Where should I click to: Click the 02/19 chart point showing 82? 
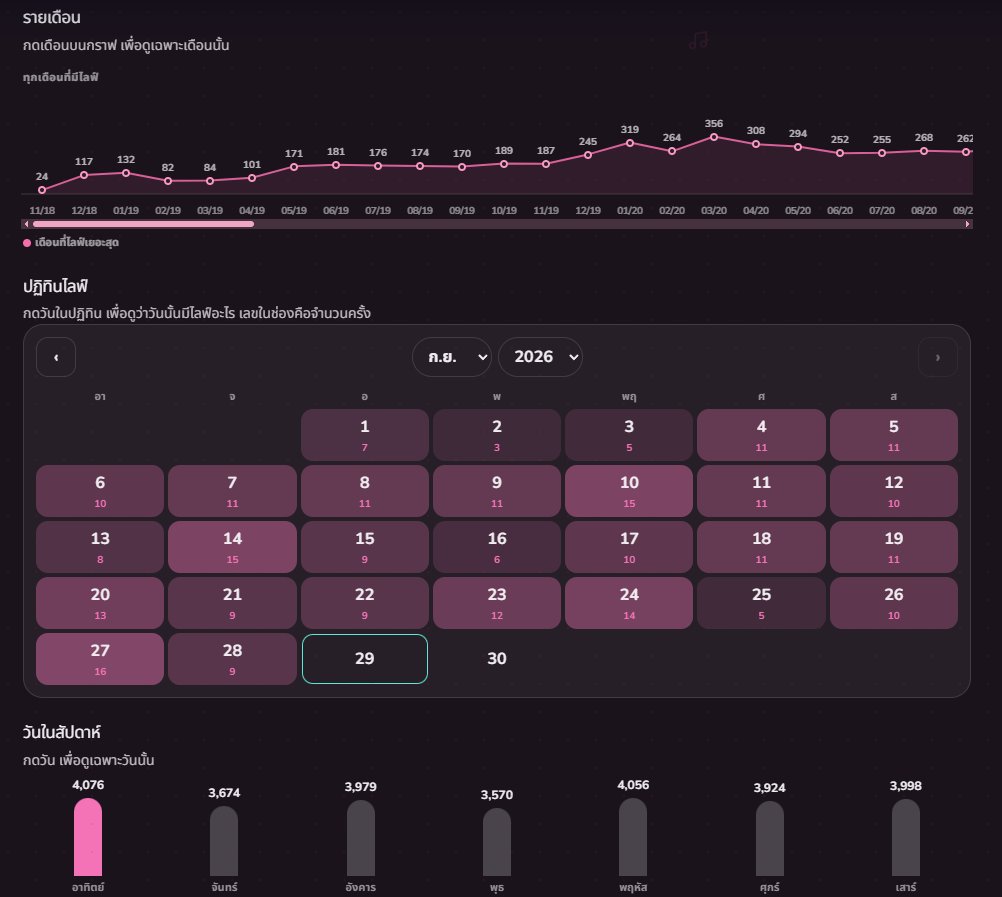[168, 181]
